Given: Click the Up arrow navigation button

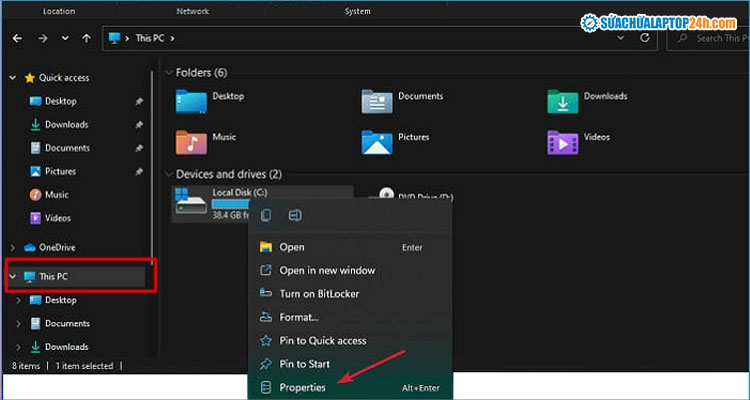Looking at the screenshot, I should point(86,38).
